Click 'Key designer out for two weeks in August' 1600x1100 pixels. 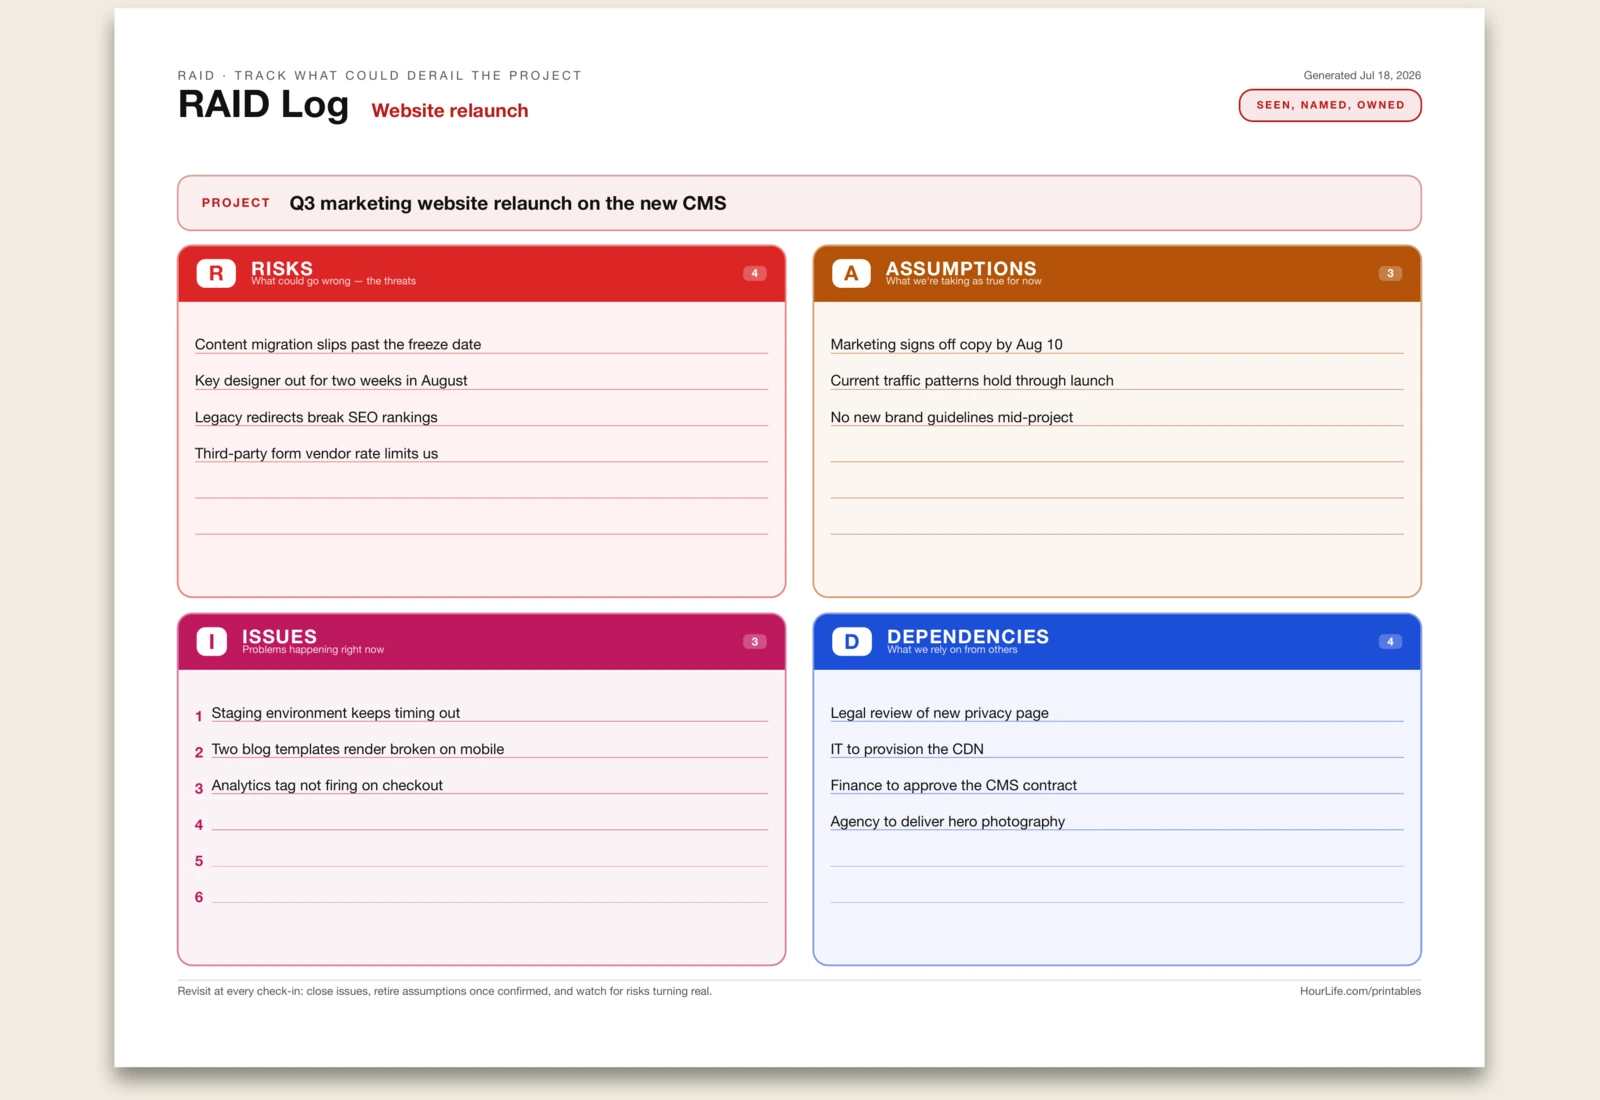pyautogui.click(x=331, y=380)
